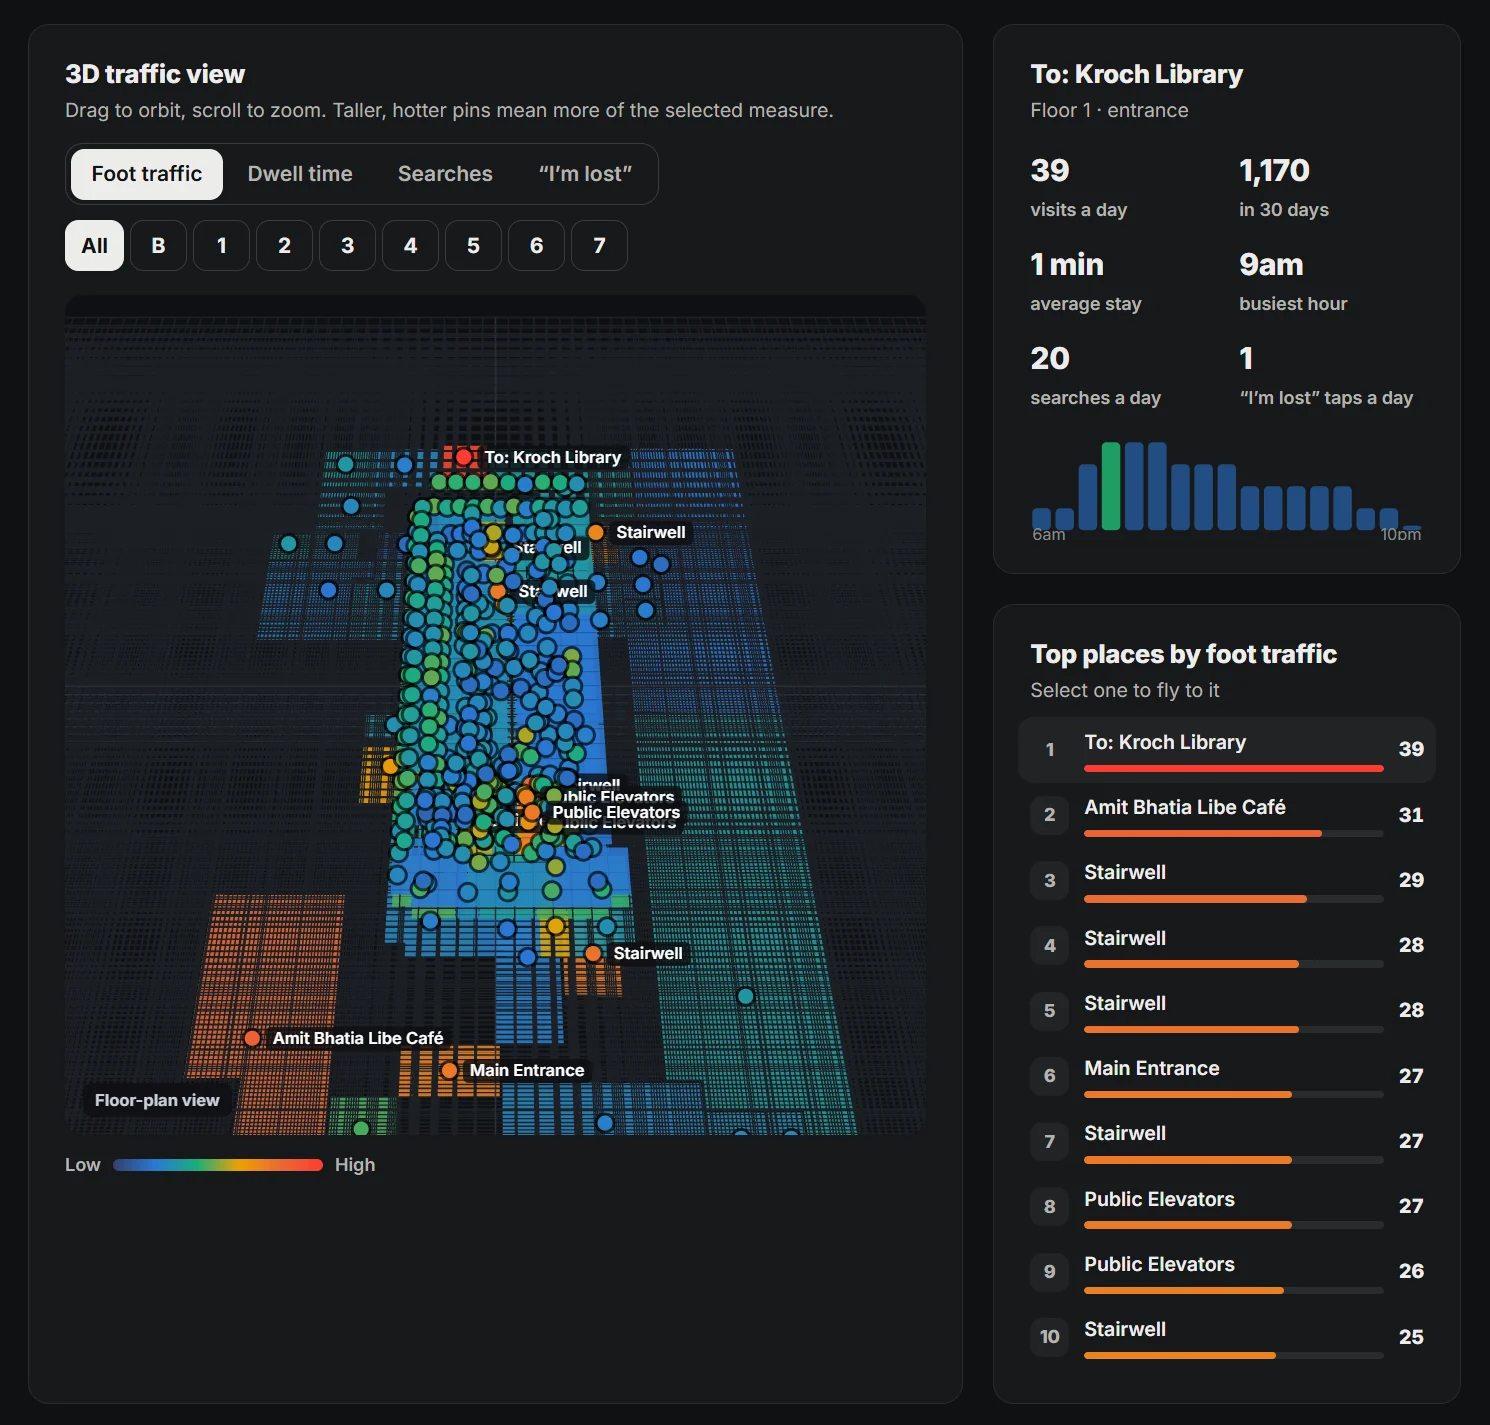This screenshot has height=1425, width=1490.
Task: Select the Stairwell row ranked 10
Action: point(1227,1337)
